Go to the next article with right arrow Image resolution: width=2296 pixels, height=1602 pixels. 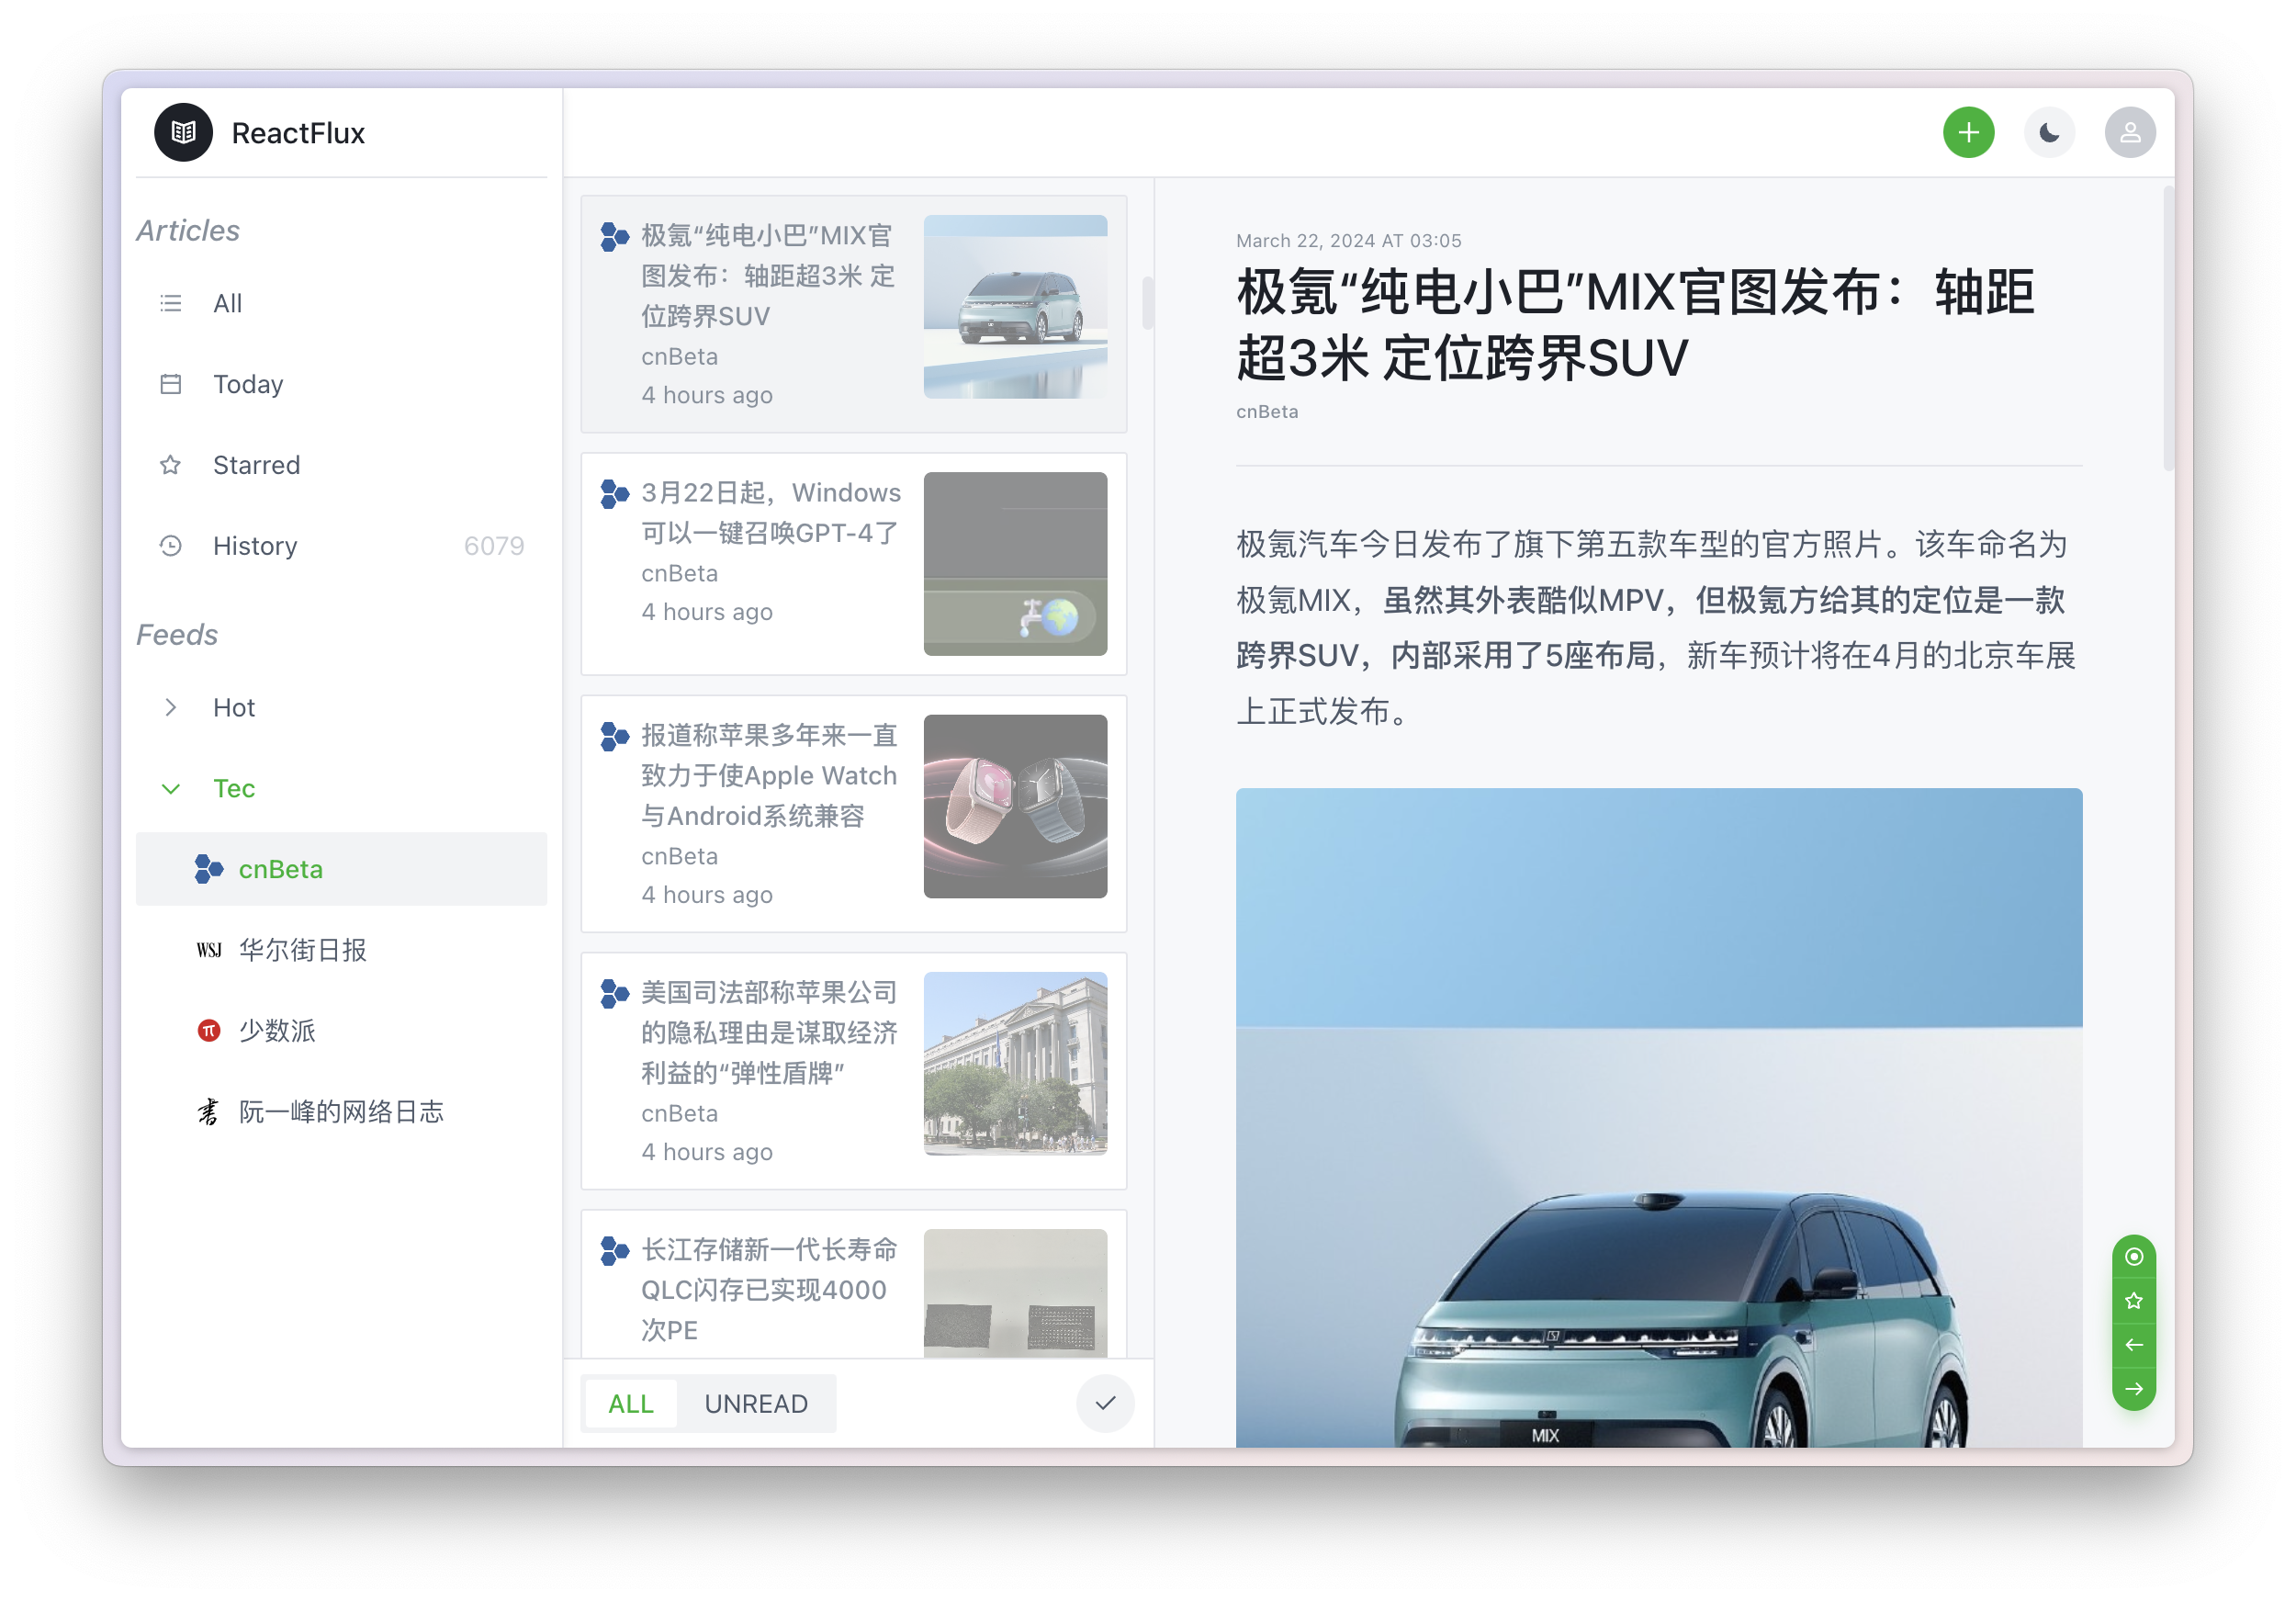point(2133,1388)
